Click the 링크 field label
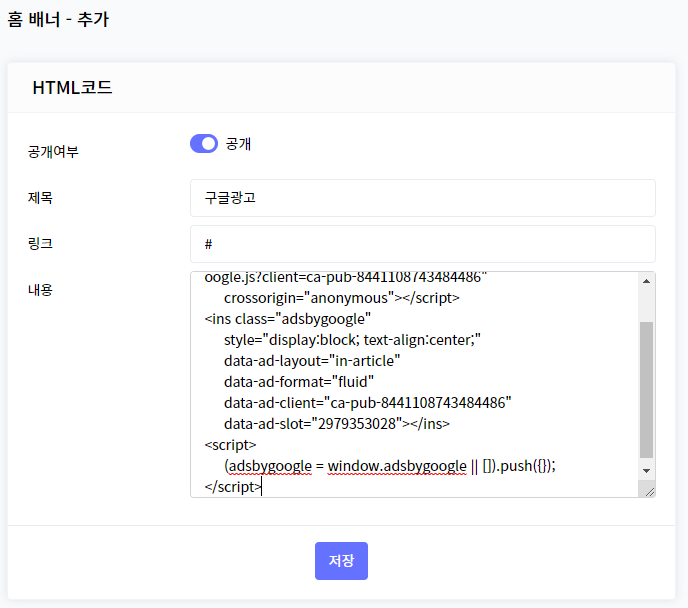 click(x=40, y=243)
